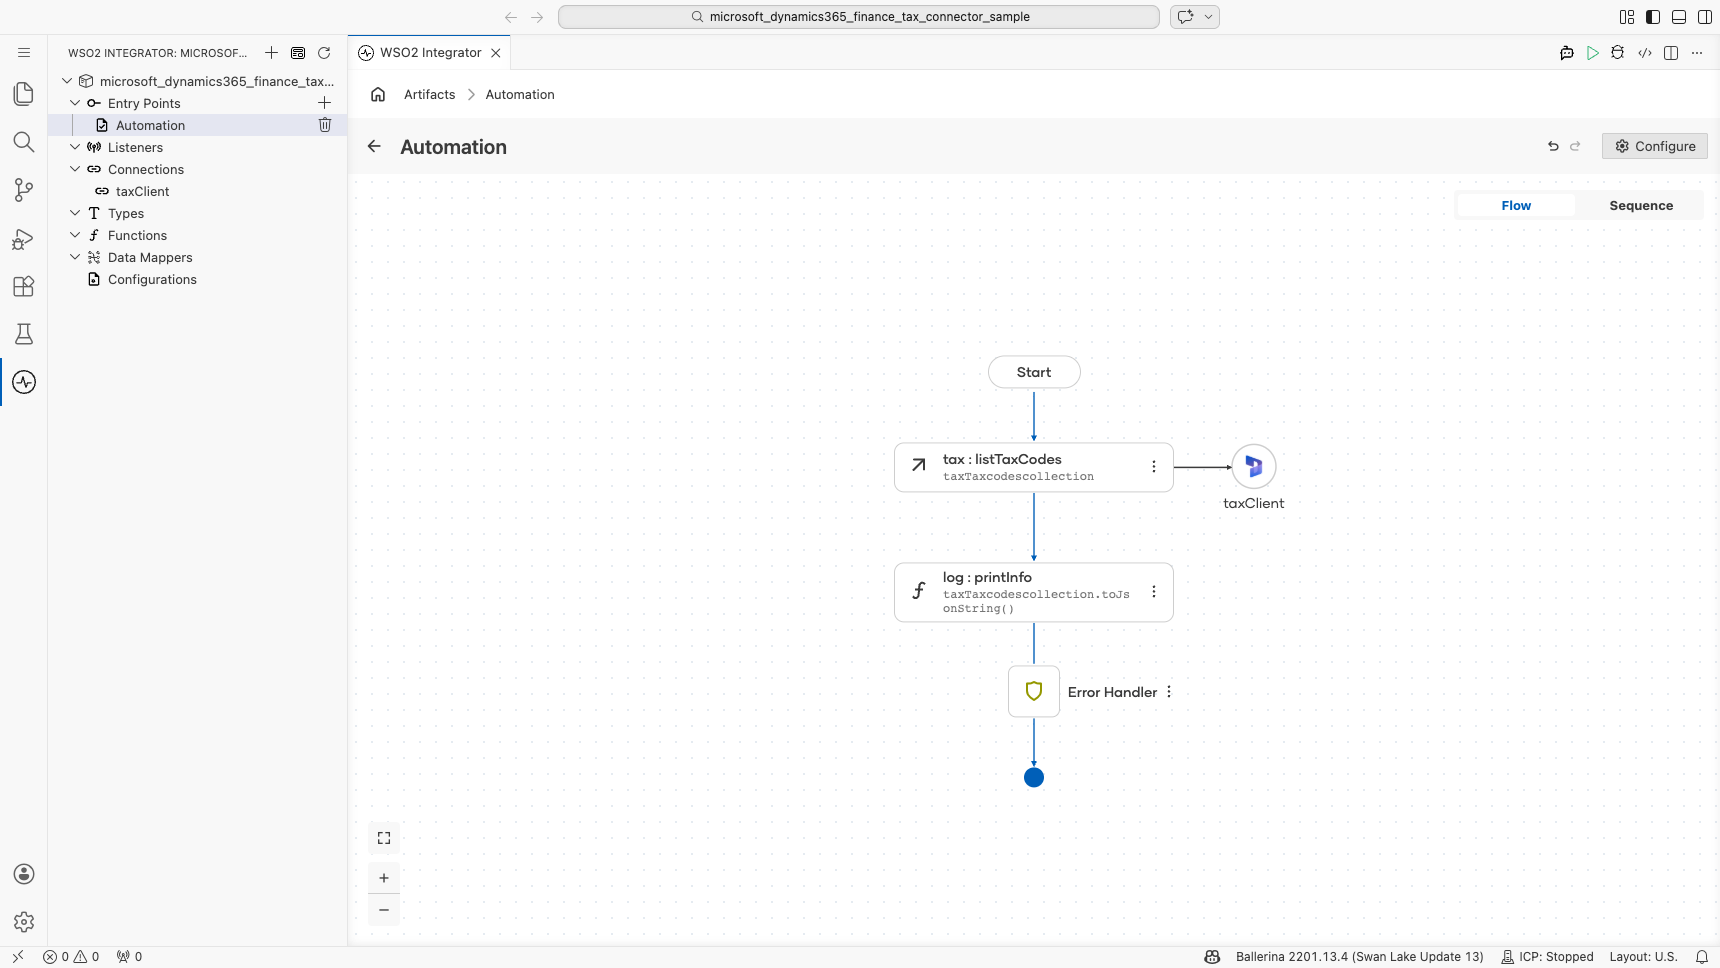The image size is (1720, 968).
Task: Open printInfo node options menu
Action: (1154, 592)
